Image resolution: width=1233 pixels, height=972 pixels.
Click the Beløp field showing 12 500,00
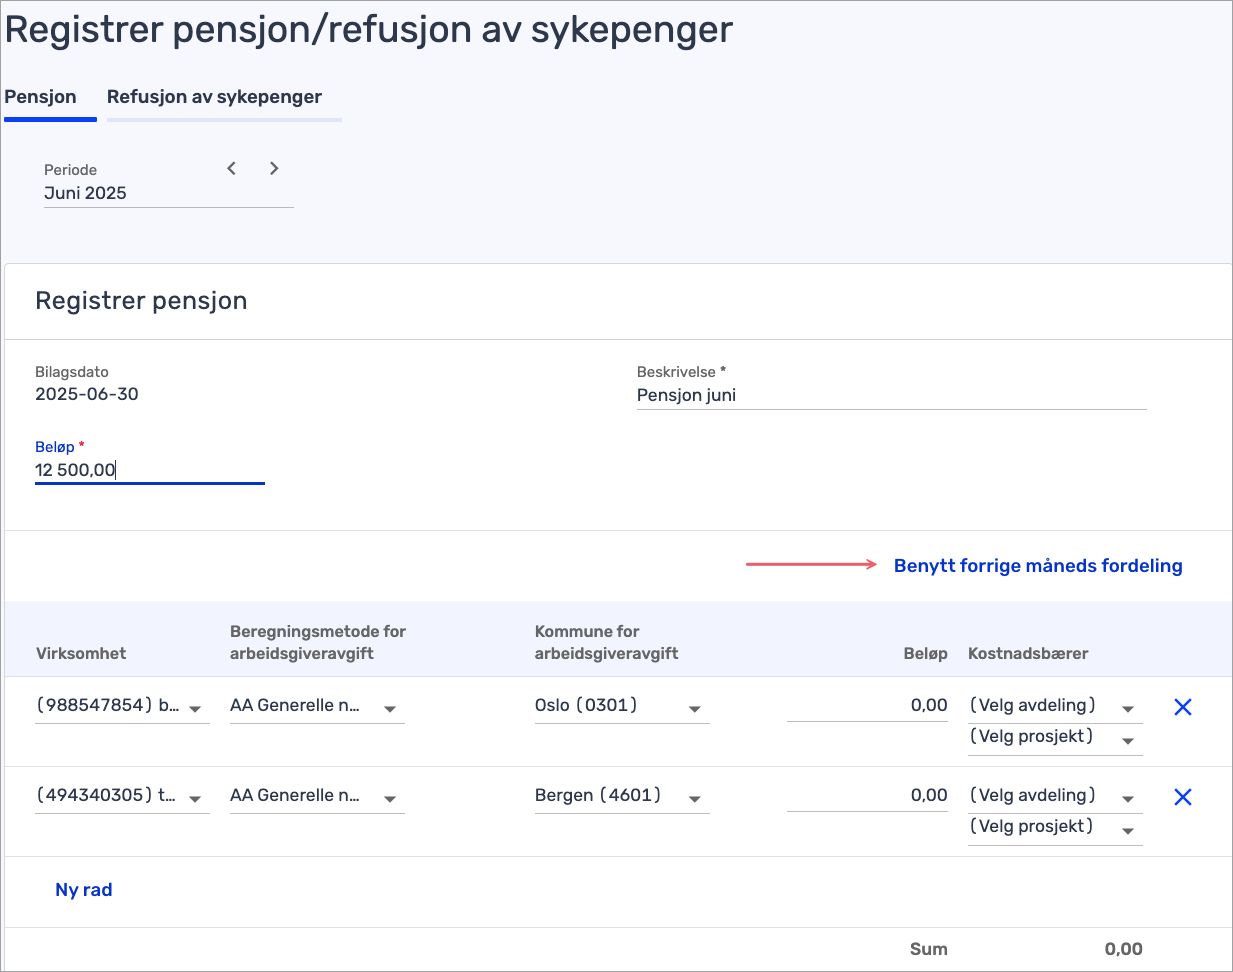click(x=148, y=470)
